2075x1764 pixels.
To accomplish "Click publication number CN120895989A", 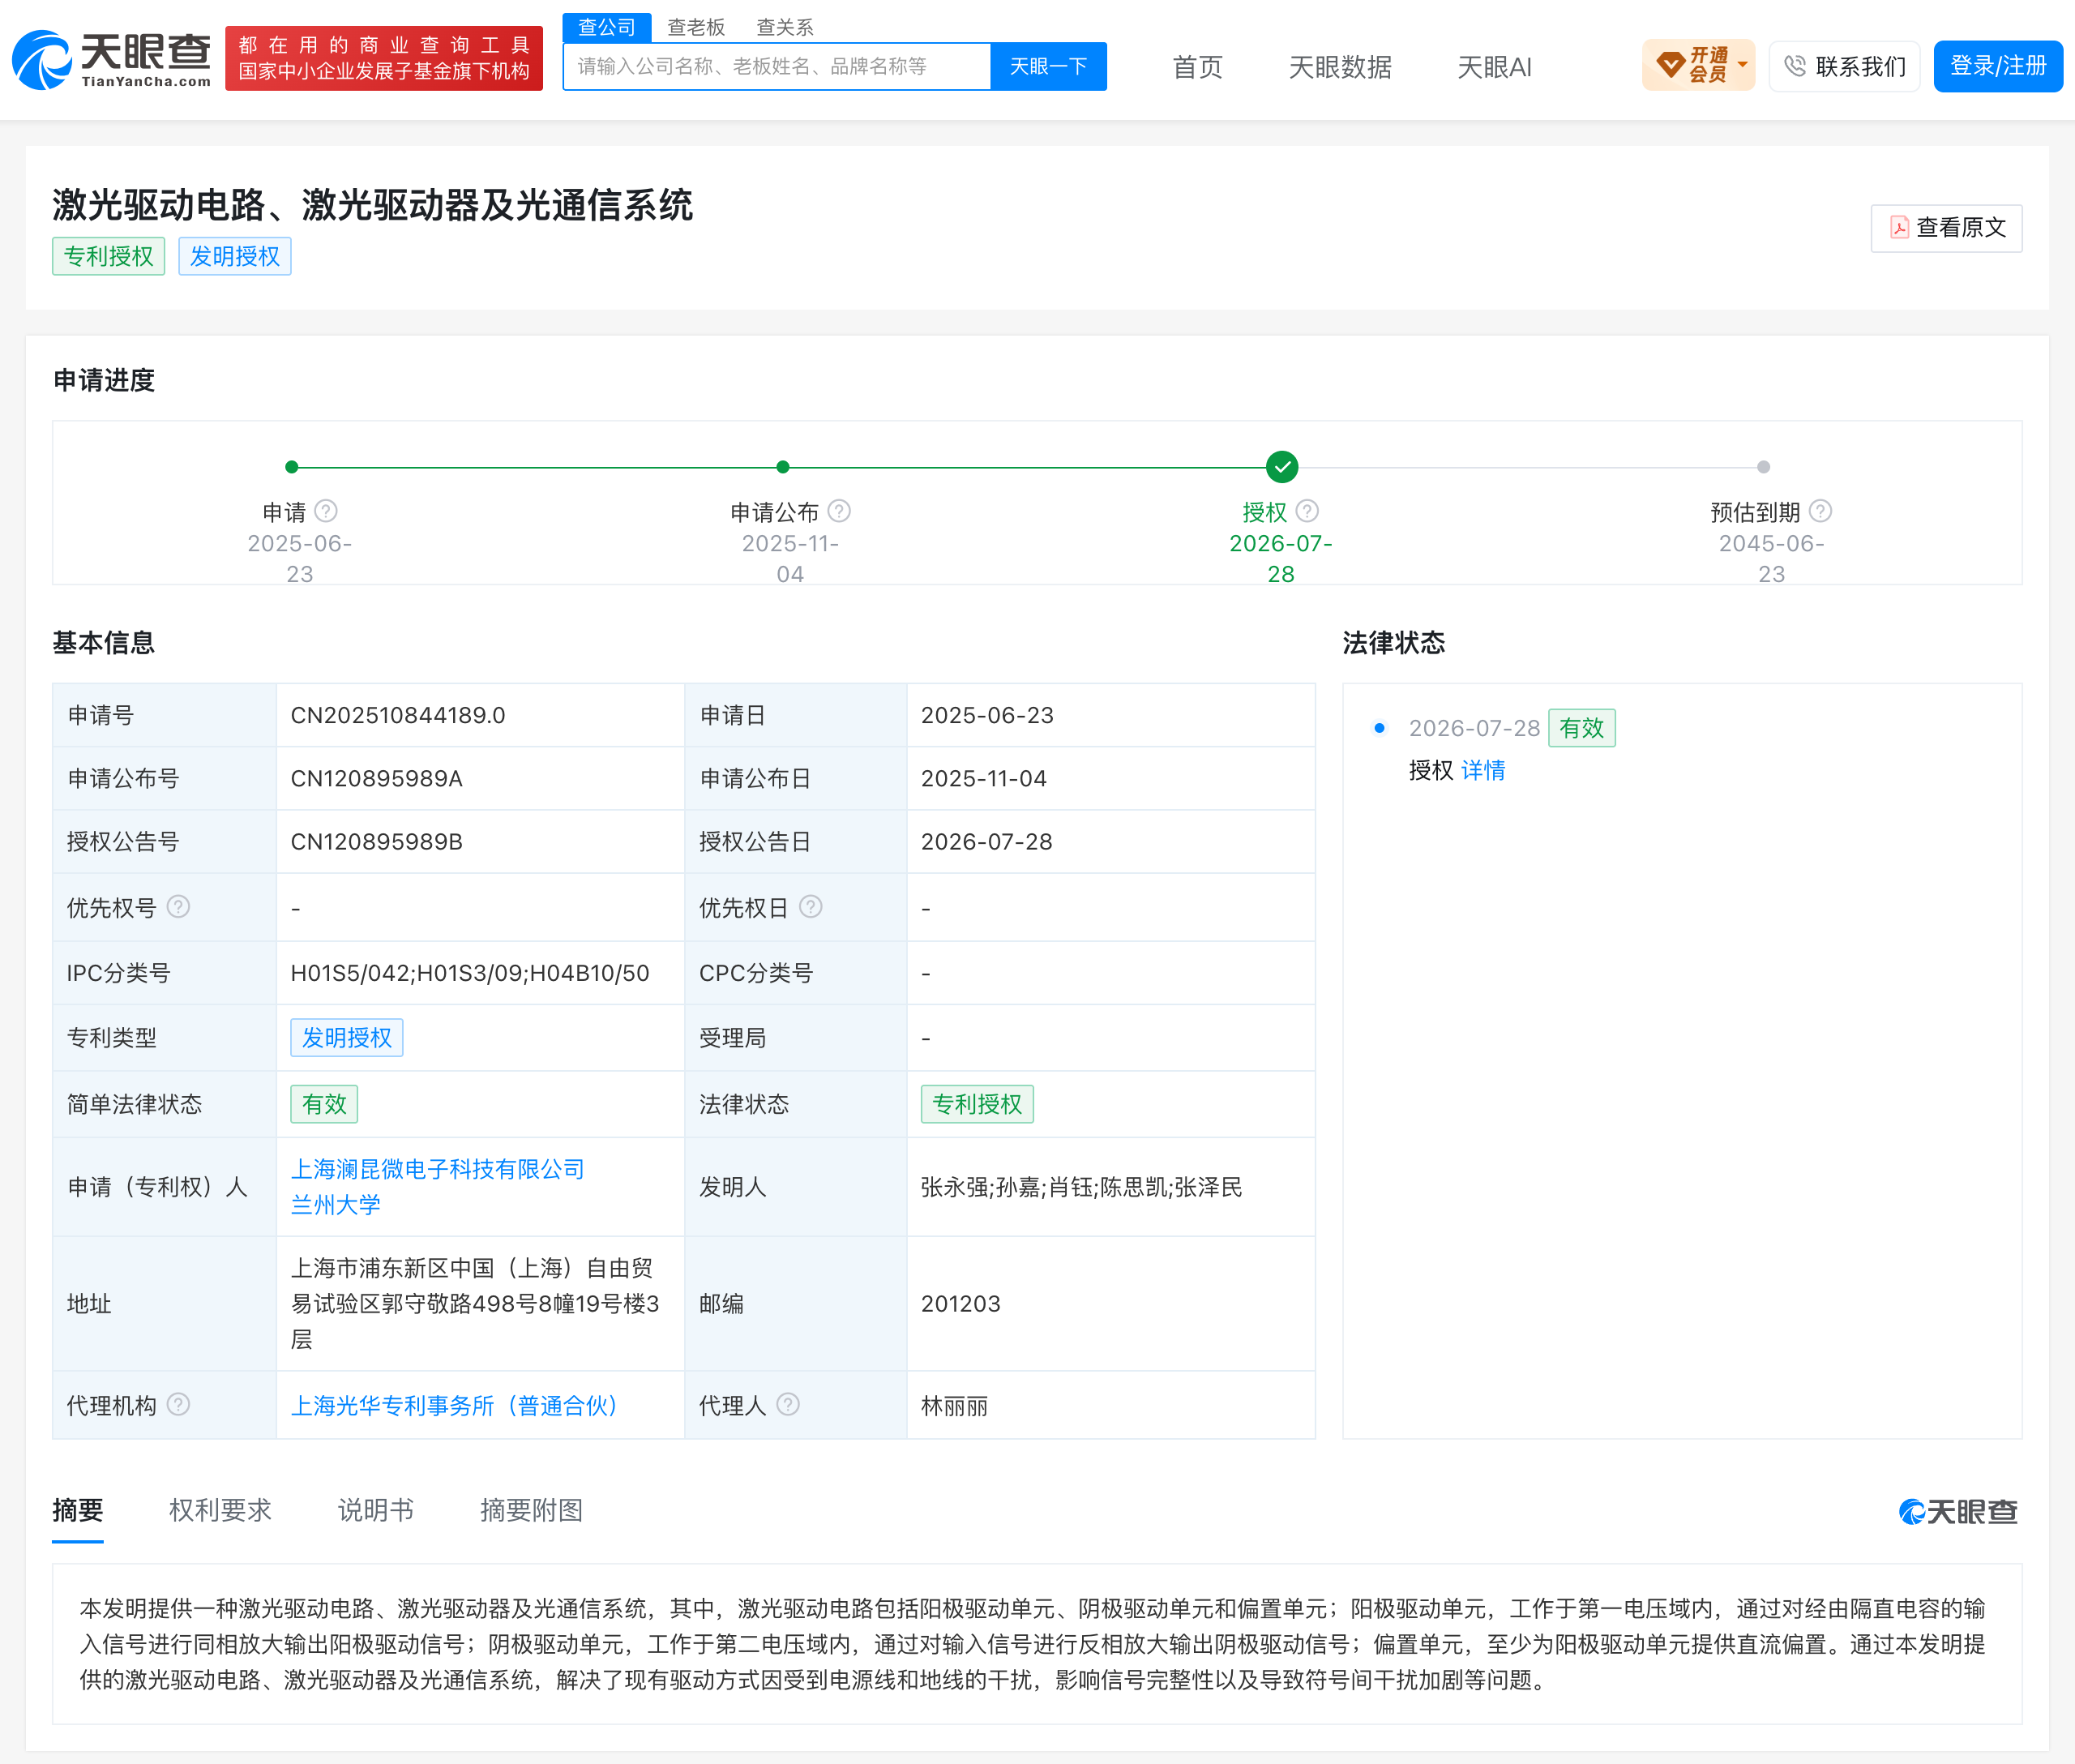I will [376, 778].
